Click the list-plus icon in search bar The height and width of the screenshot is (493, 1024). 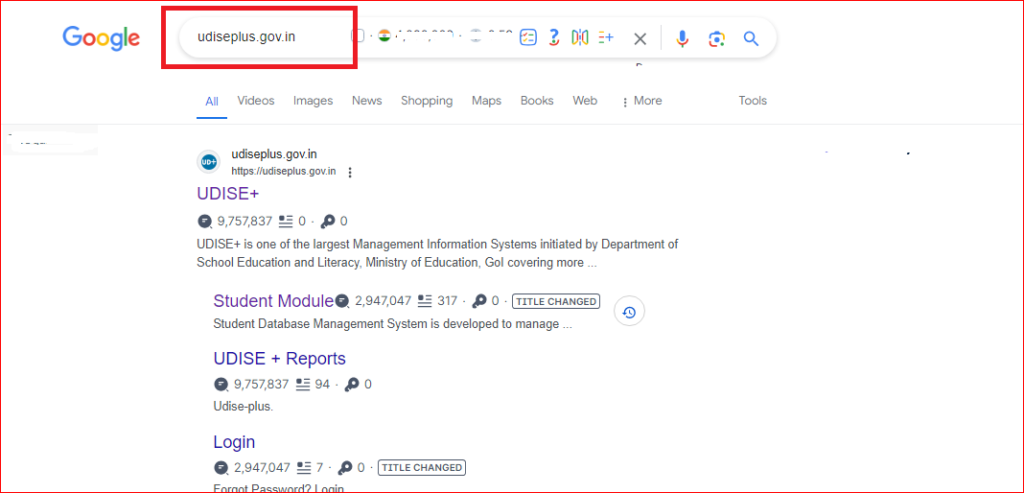pos(606,38)
